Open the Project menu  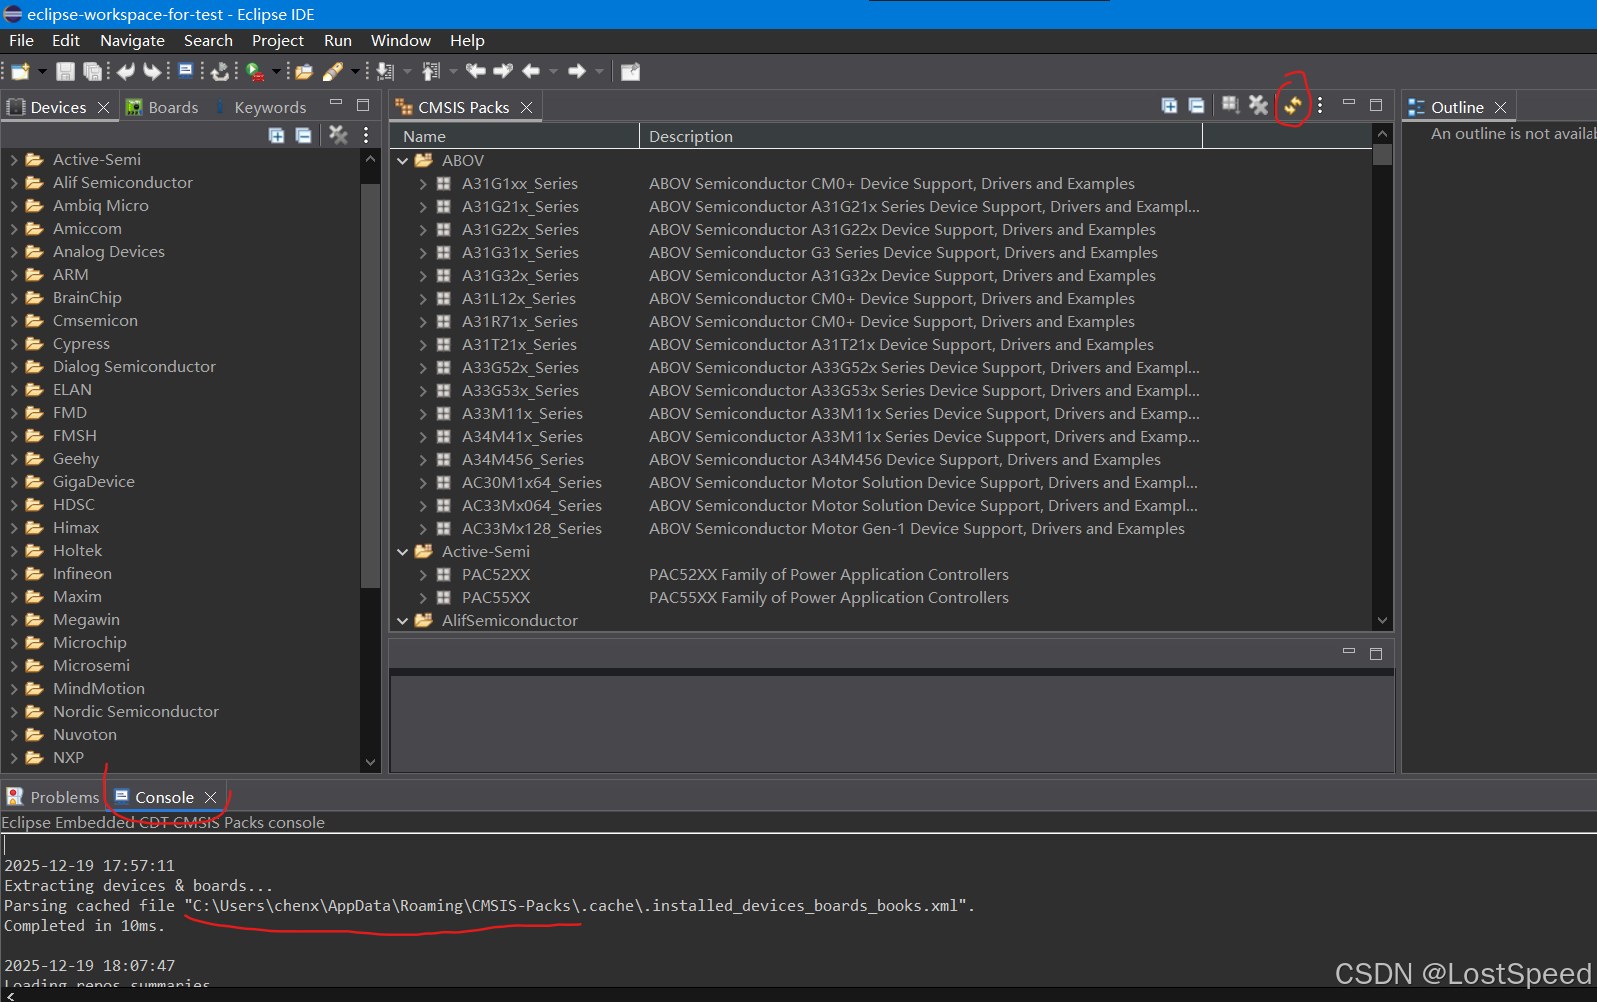(277, 40)
